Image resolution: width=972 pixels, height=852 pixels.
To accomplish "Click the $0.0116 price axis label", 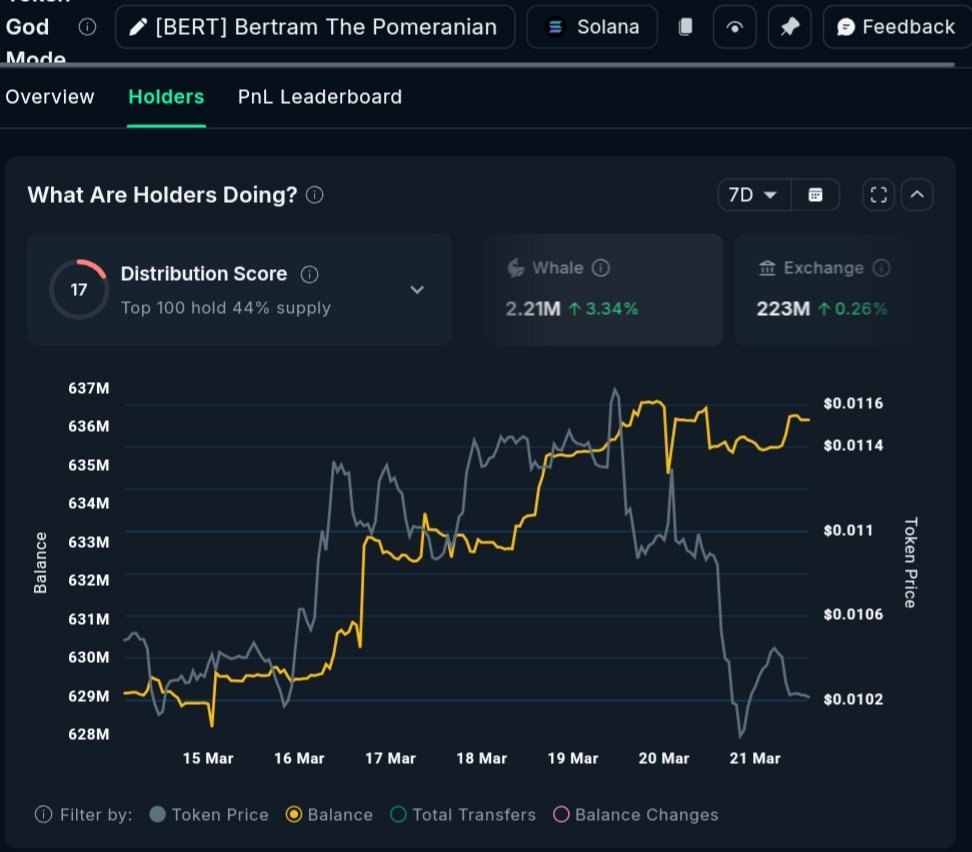I will (853, 404).
